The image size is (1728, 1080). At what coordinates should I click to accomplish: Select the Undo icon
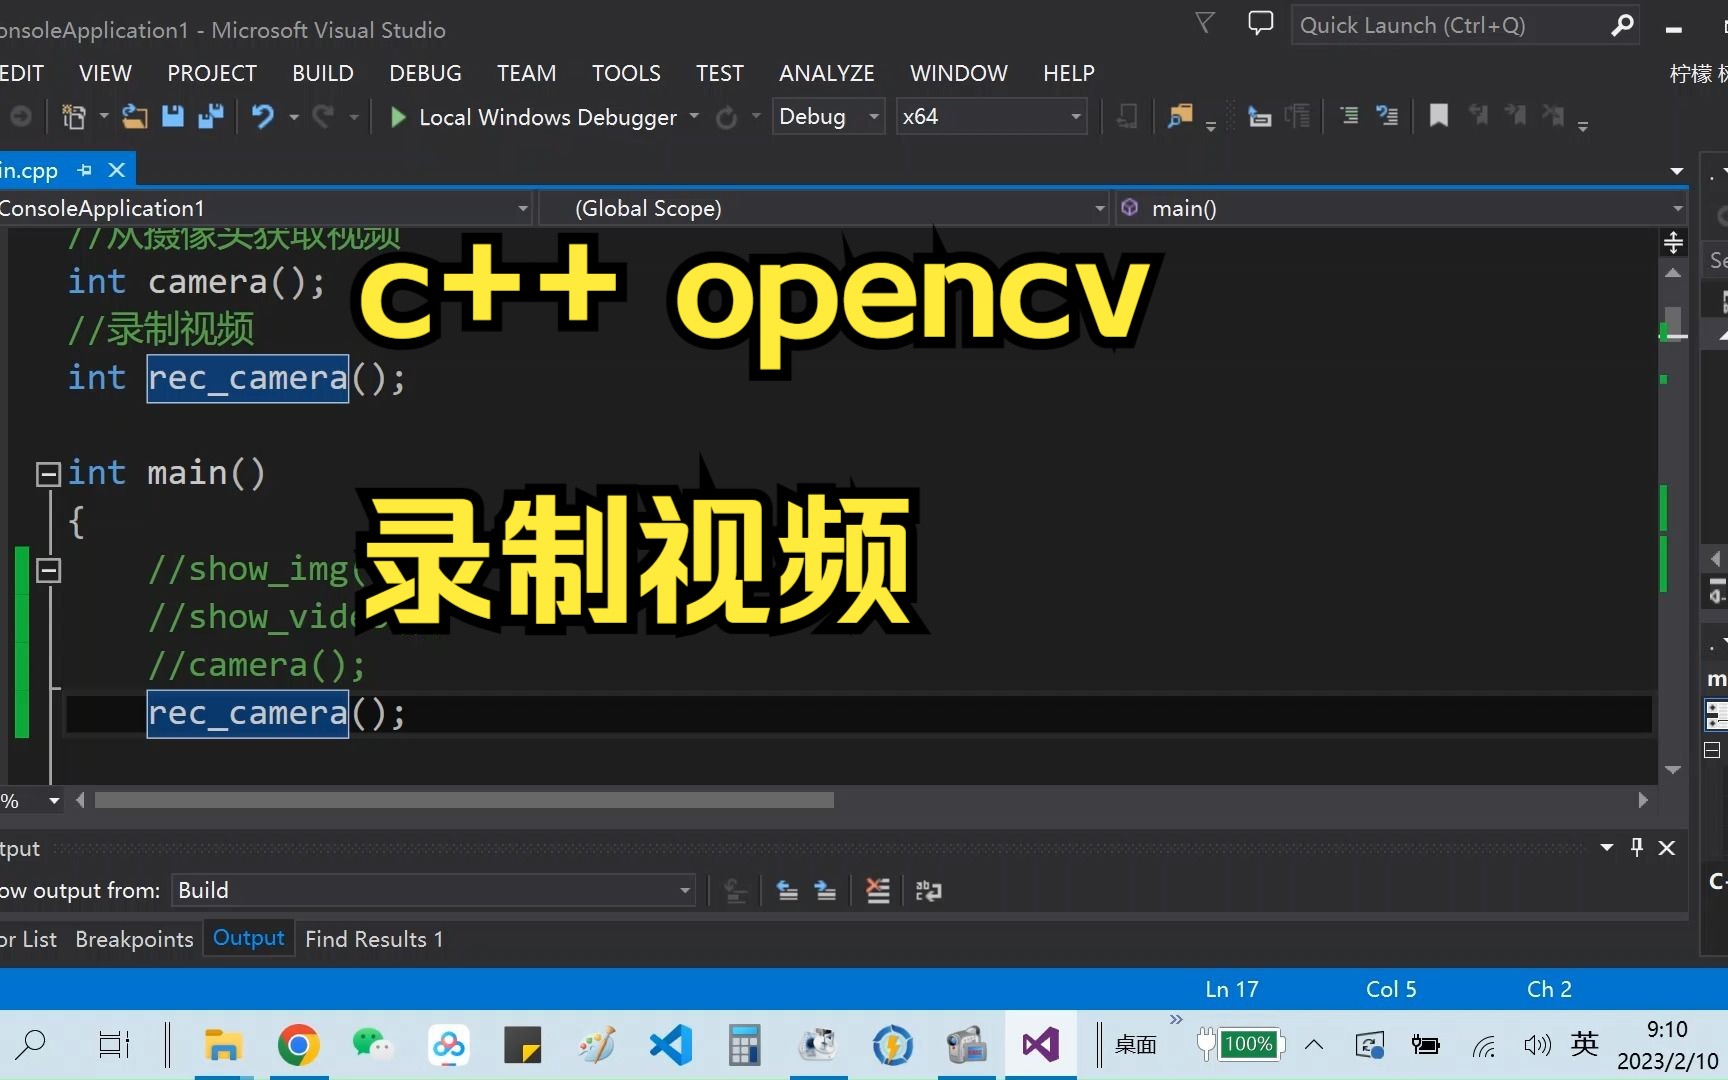tap(262, 117)
